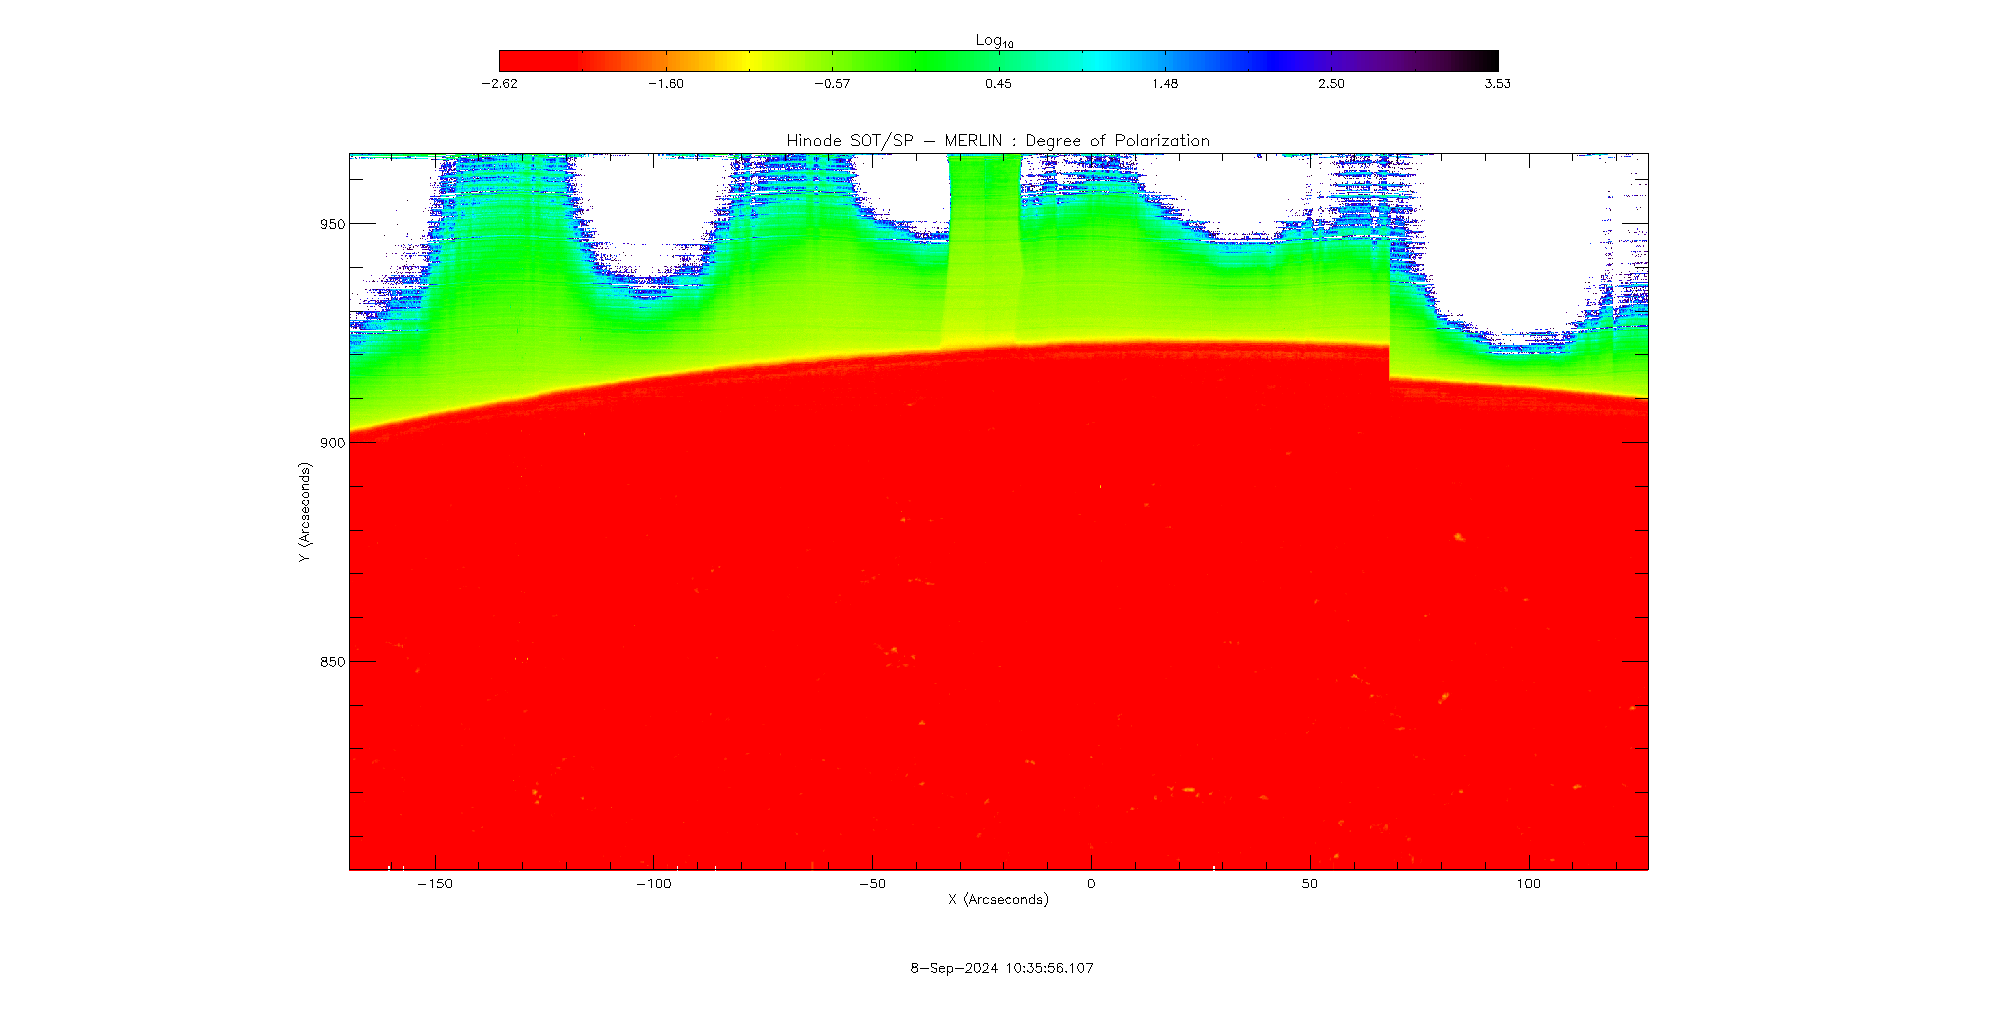Click the 8-Sep-2024 timestamp text
This screenshot has height=1024, width=1997.
click(x=1001, y=968)
